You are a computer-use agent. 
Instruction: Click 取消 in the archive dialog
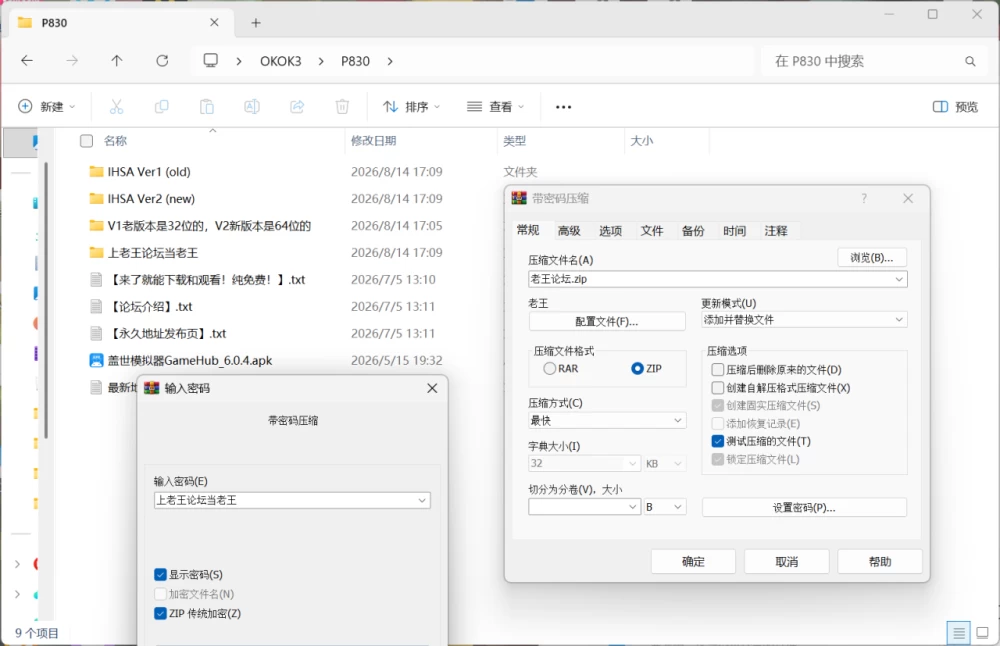tap(786, 562)
